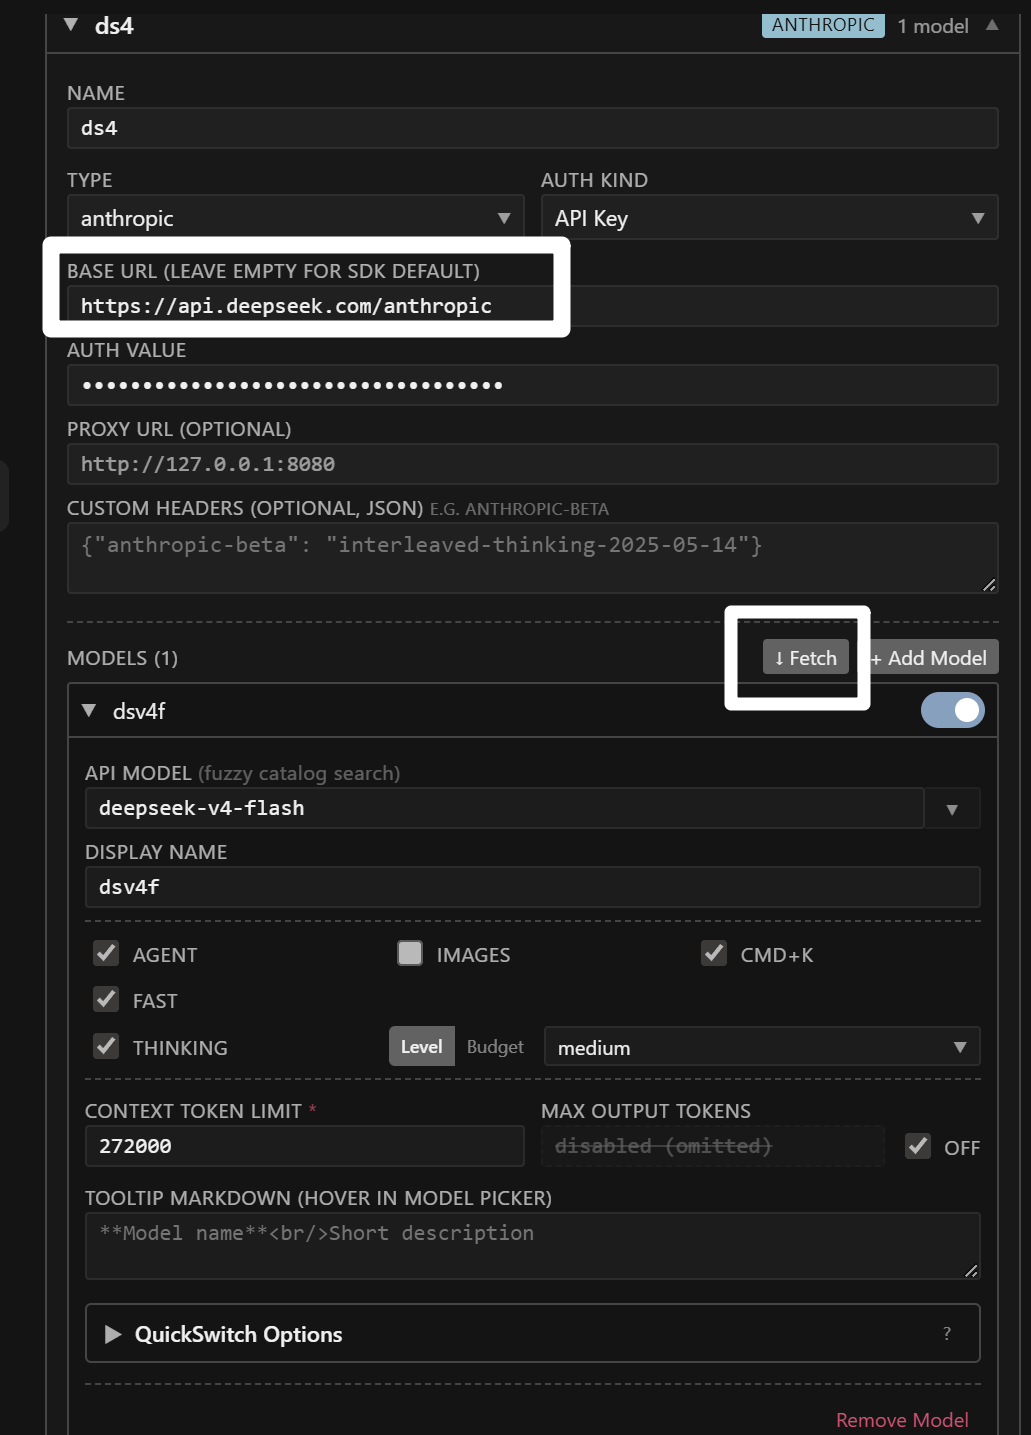Image resolution: width=1031 pixels, height=1435 pixels.
Task: Uncheck the THINKING checkbox
Action: [x=106, y=1046]
